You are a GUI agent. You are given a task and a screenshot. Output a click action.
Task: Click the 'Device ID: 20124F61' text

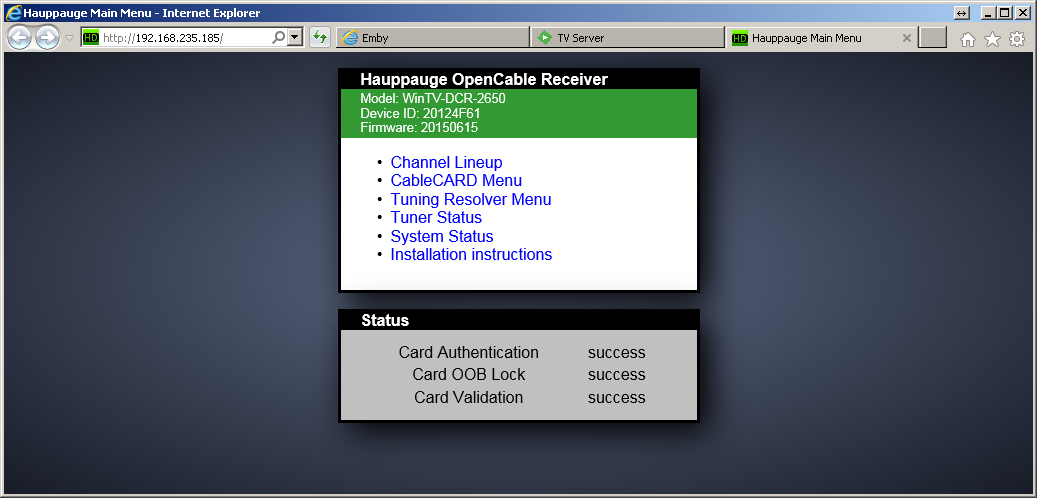point(421,113)
